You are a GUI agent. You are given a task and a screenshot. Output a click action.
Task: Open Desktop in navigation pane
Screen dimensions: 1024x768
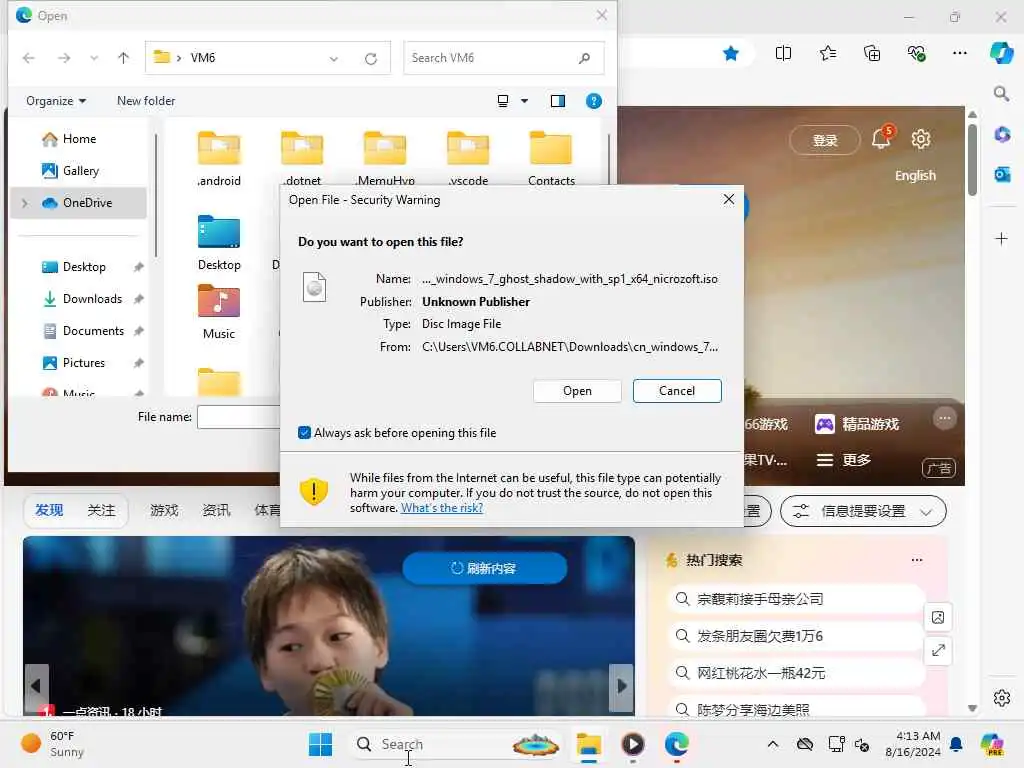84,266
